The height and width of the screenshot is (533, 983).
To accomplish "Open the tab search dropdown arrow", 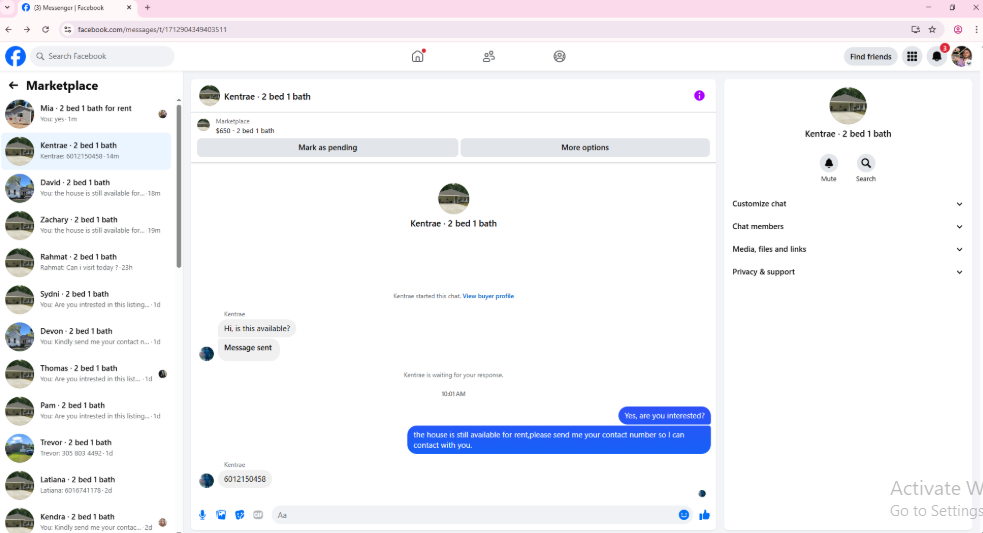I will [7, 8].
